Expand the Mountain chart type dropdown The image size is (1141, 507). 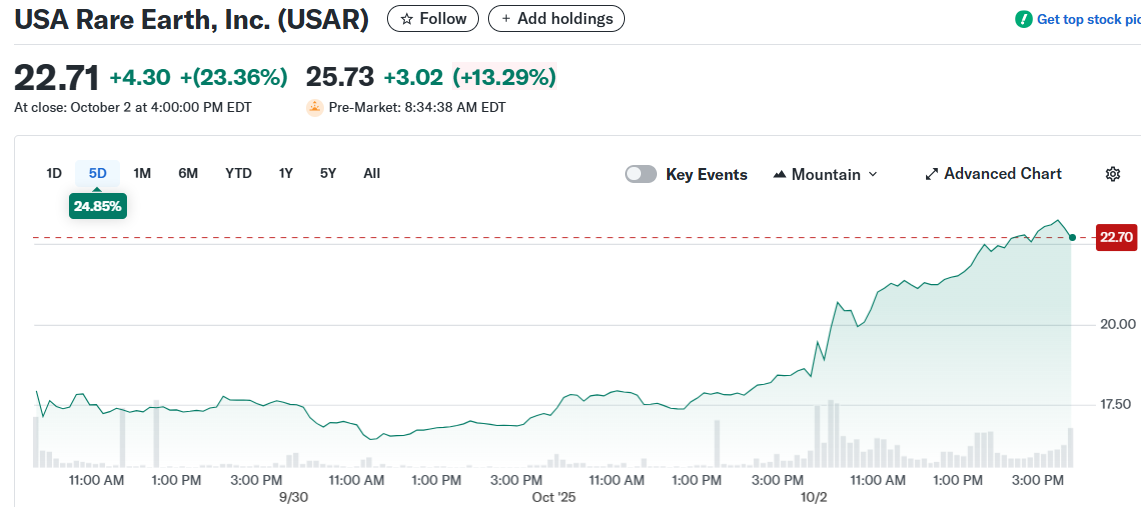tap(872, 174)
